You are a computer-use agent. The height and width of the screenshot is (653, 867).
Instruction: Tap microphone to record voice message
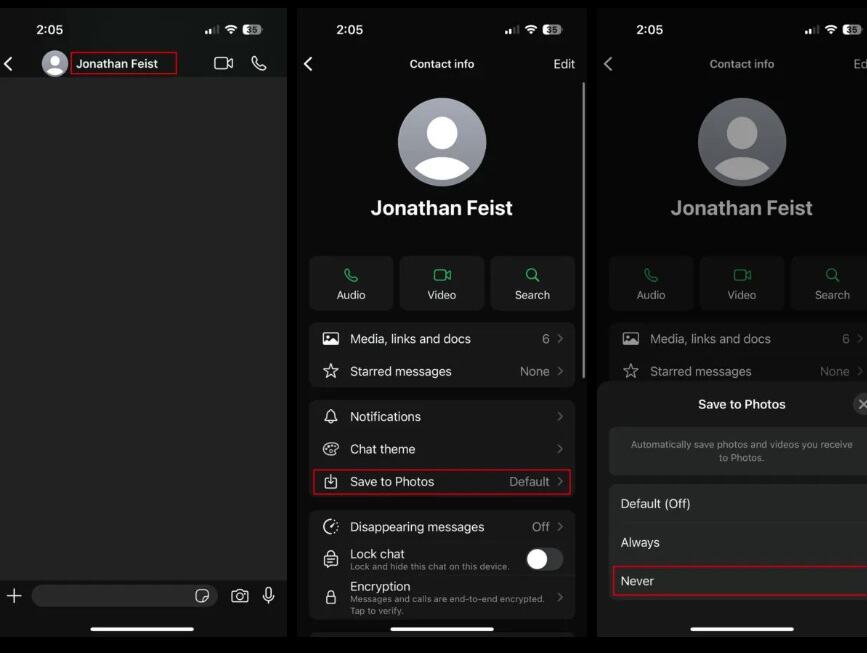pyautogui.click(x=269, y=595)
